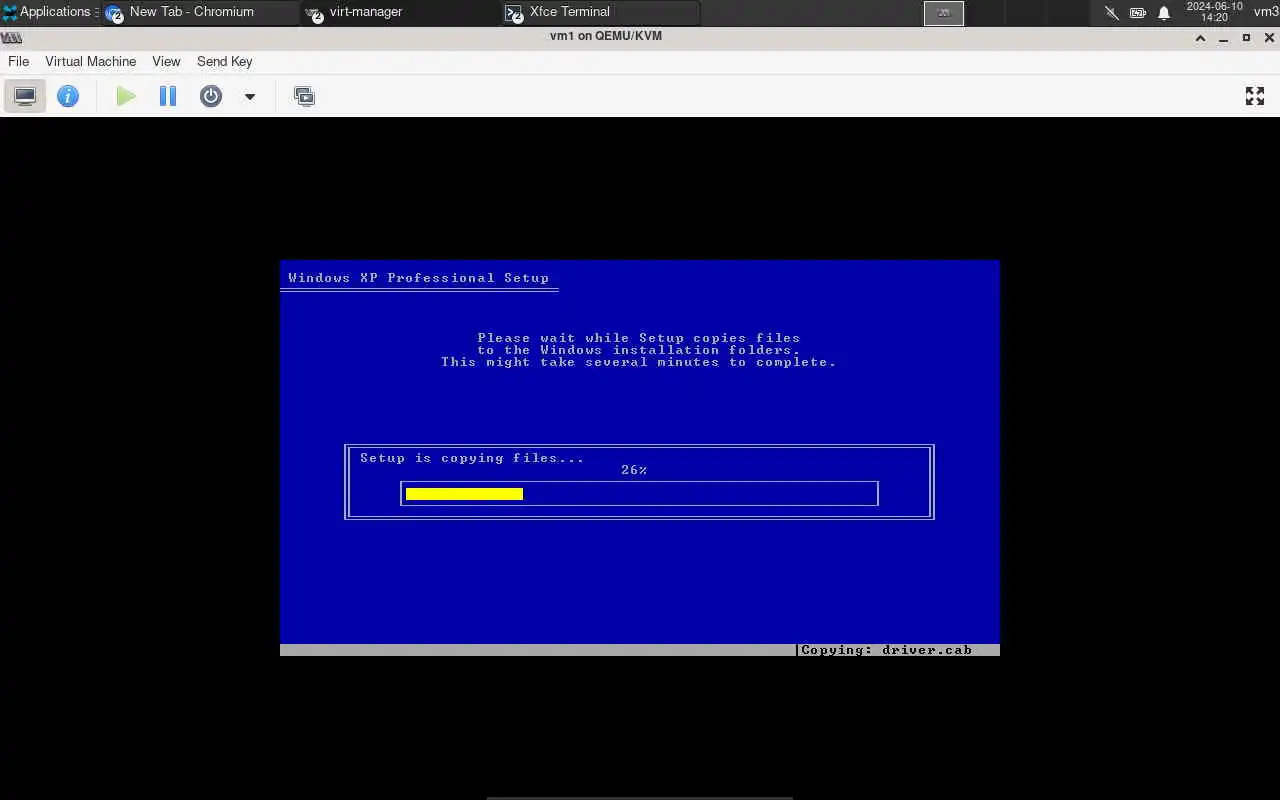Click the 'Windows XP Professional Setup' title
This screenshot has height=800, width=1280.
coord(418,278)
